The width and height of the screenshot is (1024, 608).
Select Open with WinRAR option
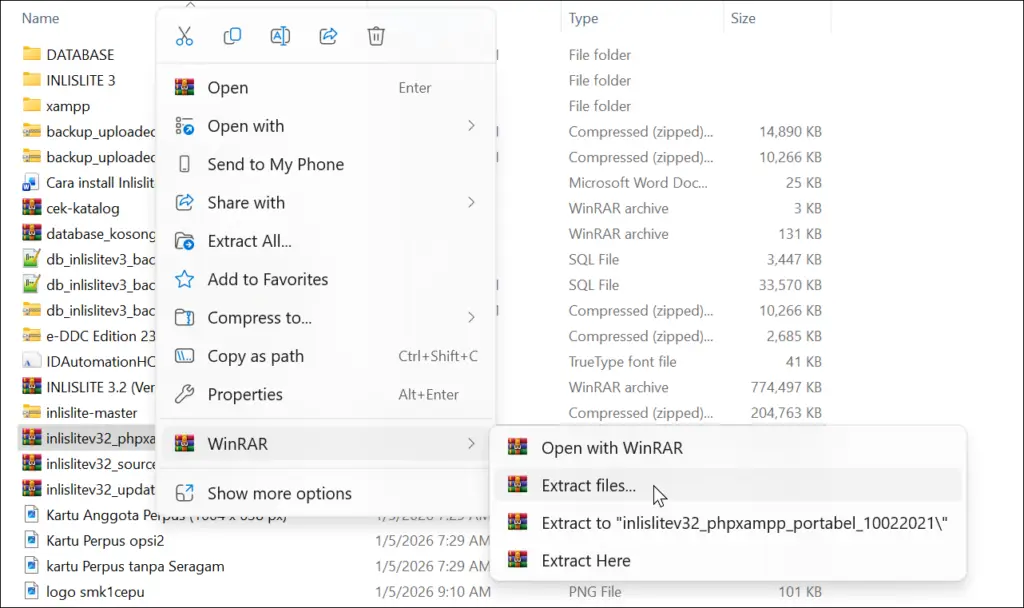pos(611,448)
